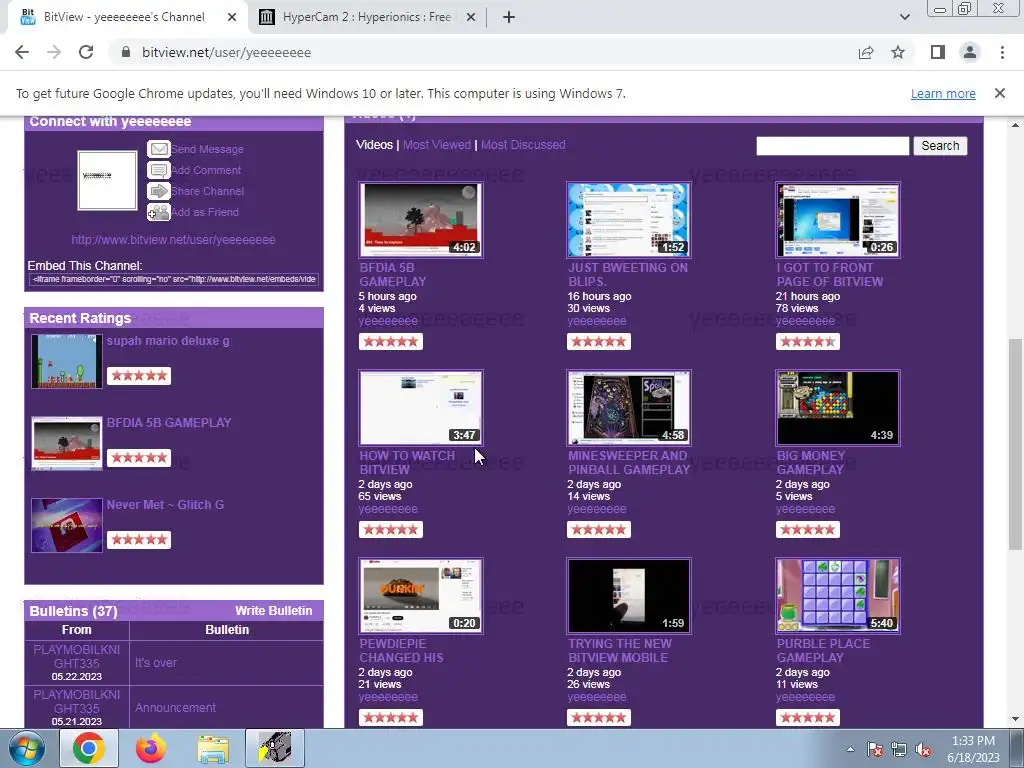Click uploader yeeeeeeee under HOW TO WATCH
Screen dimensions: 1024x768
388,509
